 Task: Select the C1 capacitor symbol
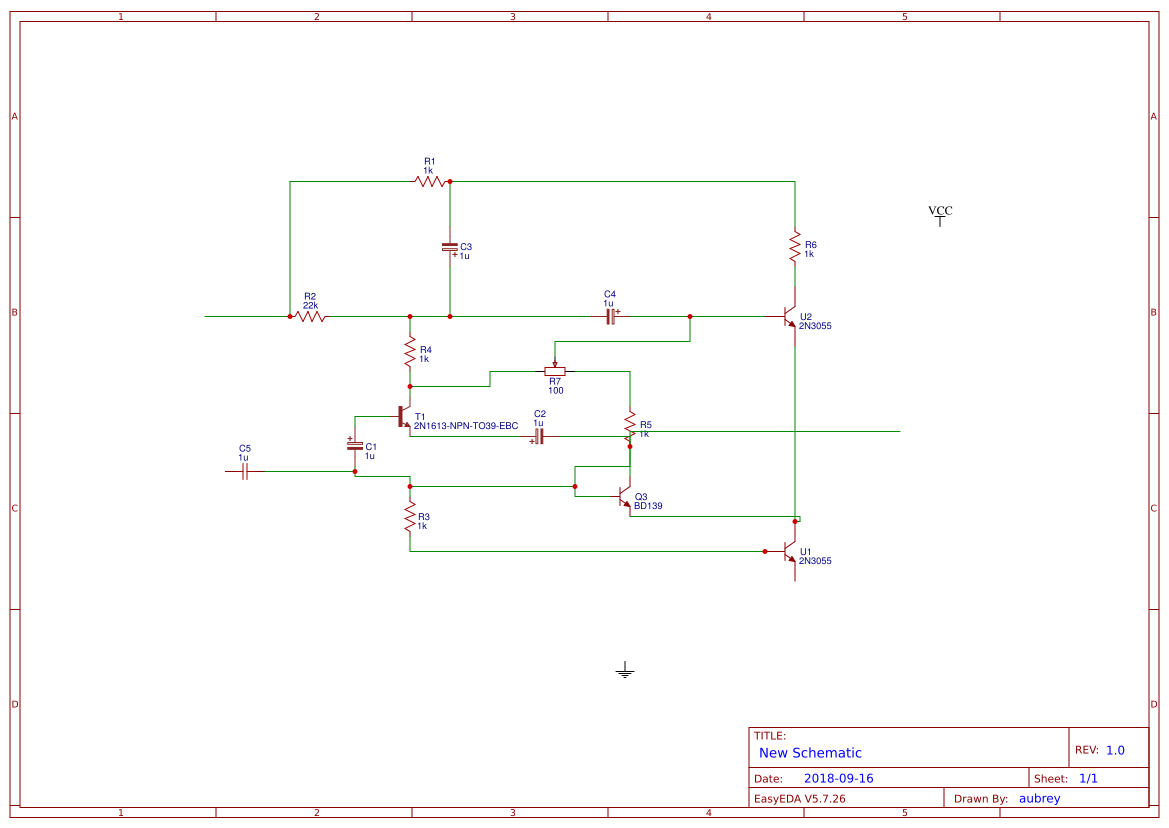point(355,446)
